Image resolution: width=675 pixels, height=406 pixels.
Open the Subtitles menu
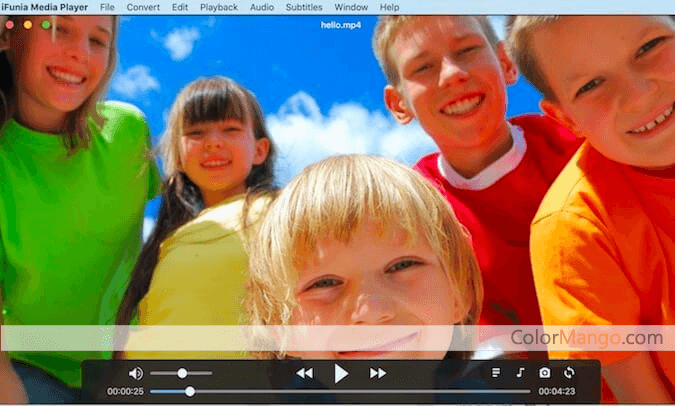click(x=304, y=7)
